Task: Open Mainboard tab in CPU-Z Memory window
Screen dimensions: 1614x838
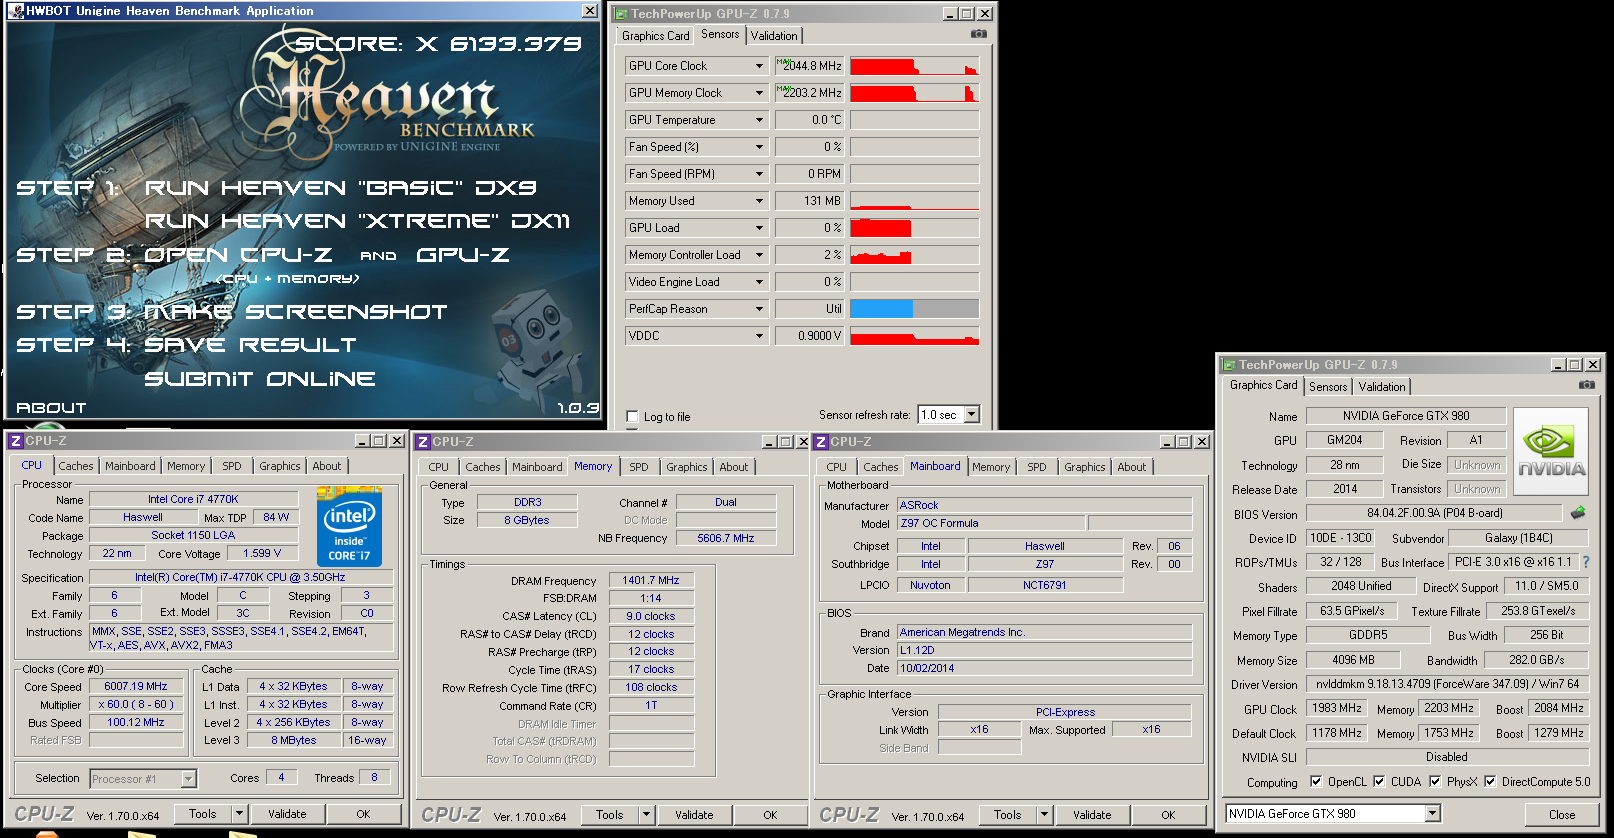Action: pos(537,467)
